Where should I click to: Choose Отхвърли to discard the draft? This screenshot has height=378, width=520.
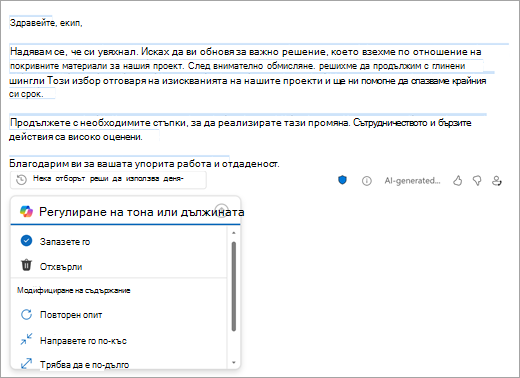coord(119,266)
